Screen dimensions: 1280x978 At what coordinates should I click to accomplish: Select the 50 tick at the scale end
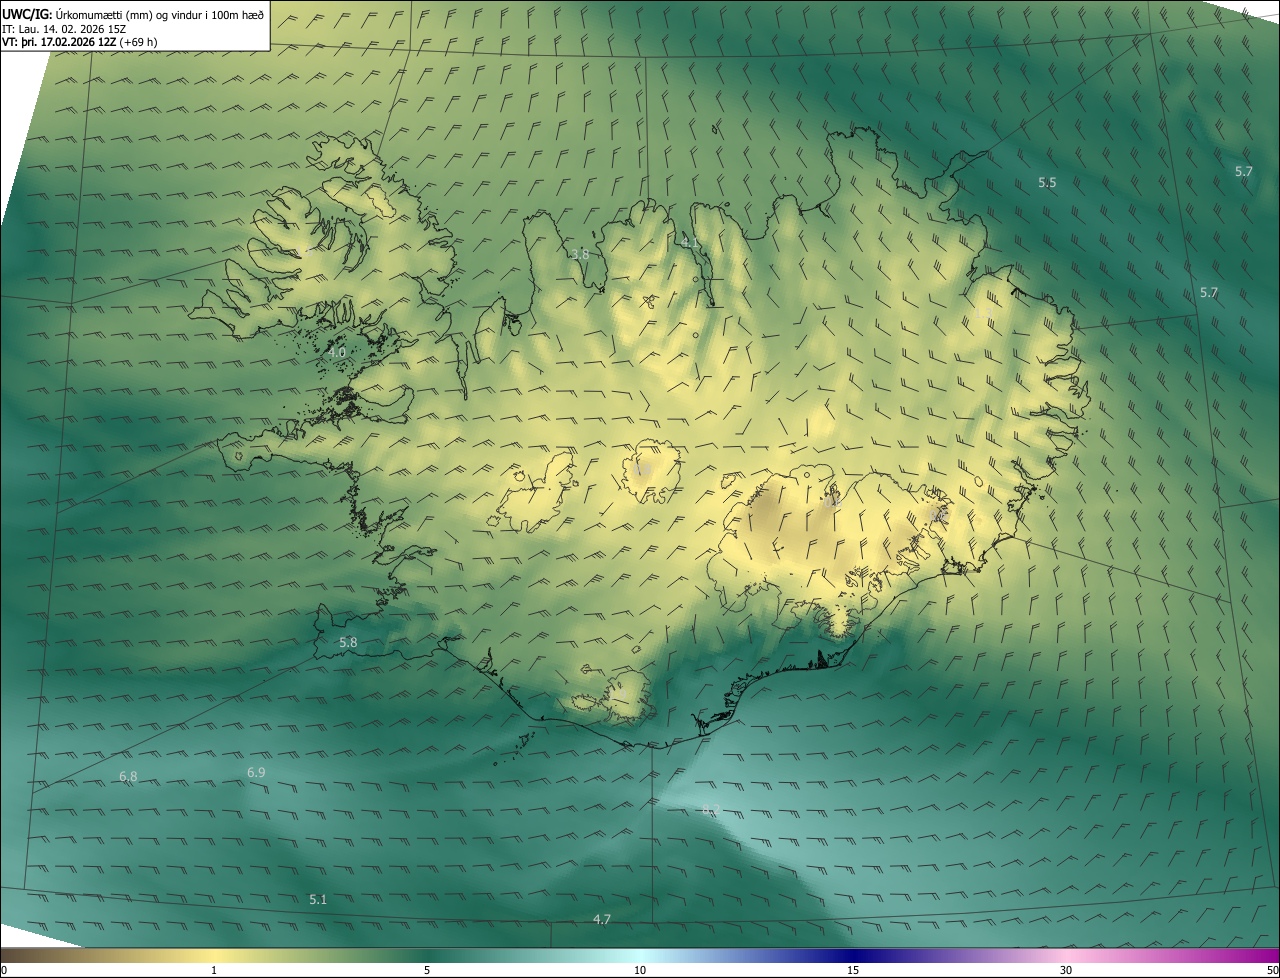(x=1272, y=970)
